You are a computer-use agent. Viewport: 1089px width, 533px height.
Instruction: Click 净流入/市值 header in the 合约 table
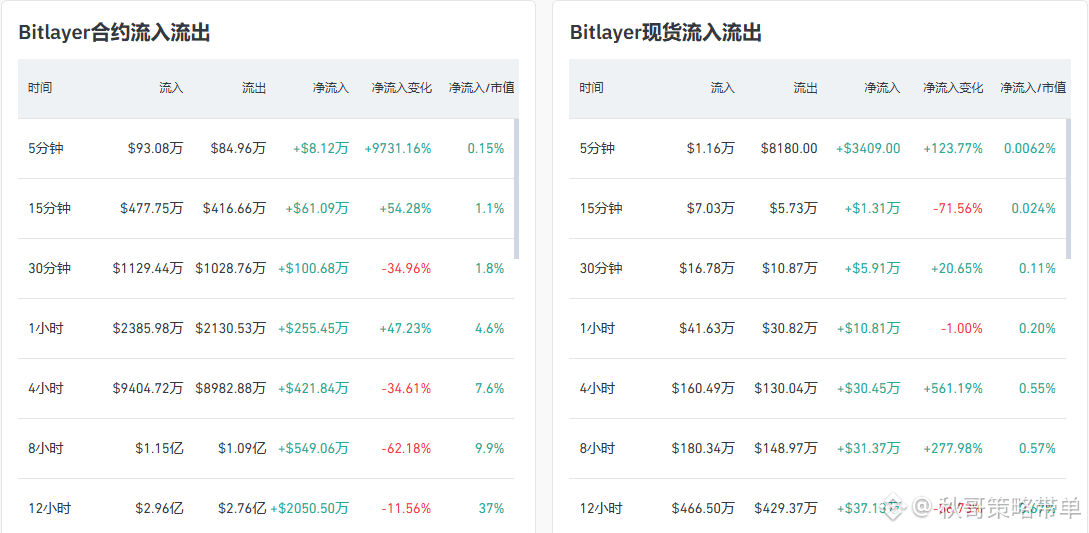point(481,88)
